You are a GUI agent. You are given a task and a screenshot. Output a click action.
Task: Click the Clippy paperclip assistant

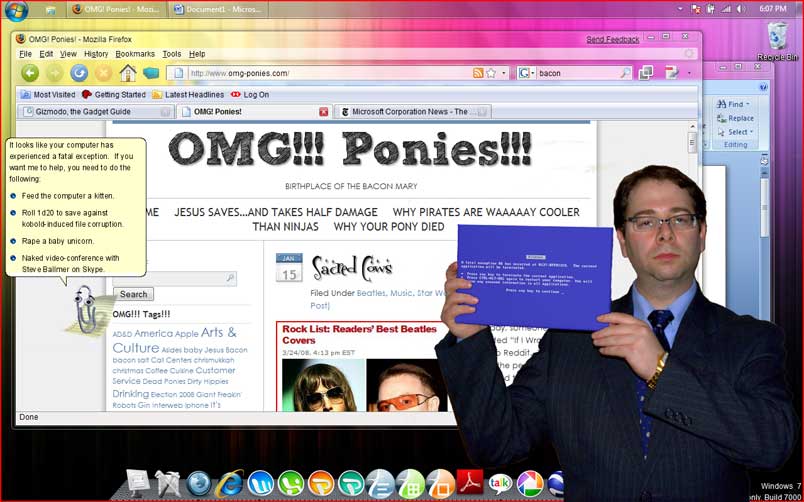pyautogui.click(x=86, y=310)
